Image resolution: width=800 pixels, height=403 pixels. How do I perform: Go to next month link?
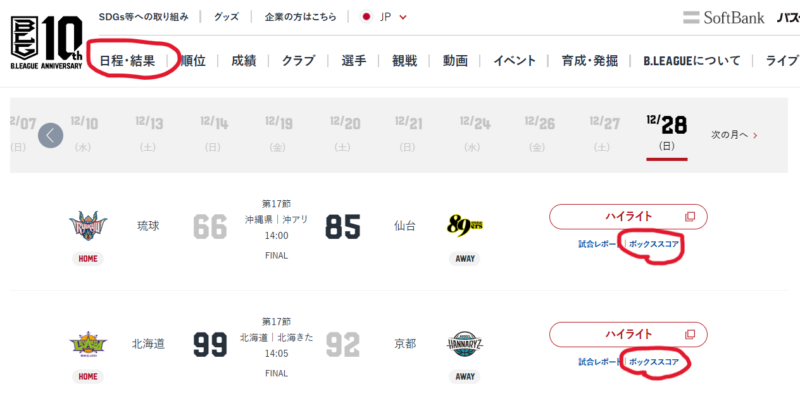tap(734, 134)
